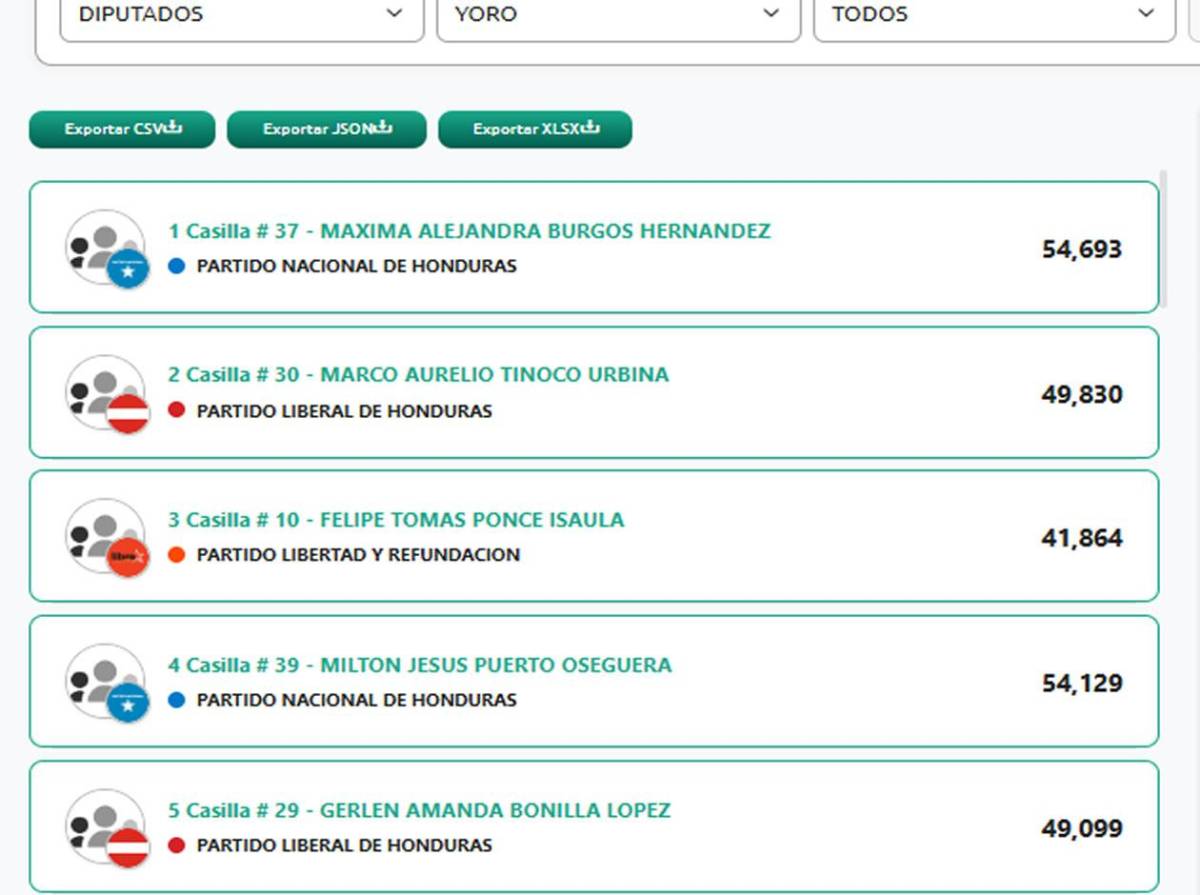
Task: Click Milton Puerto's avatar icon
Action: point(104,678)
